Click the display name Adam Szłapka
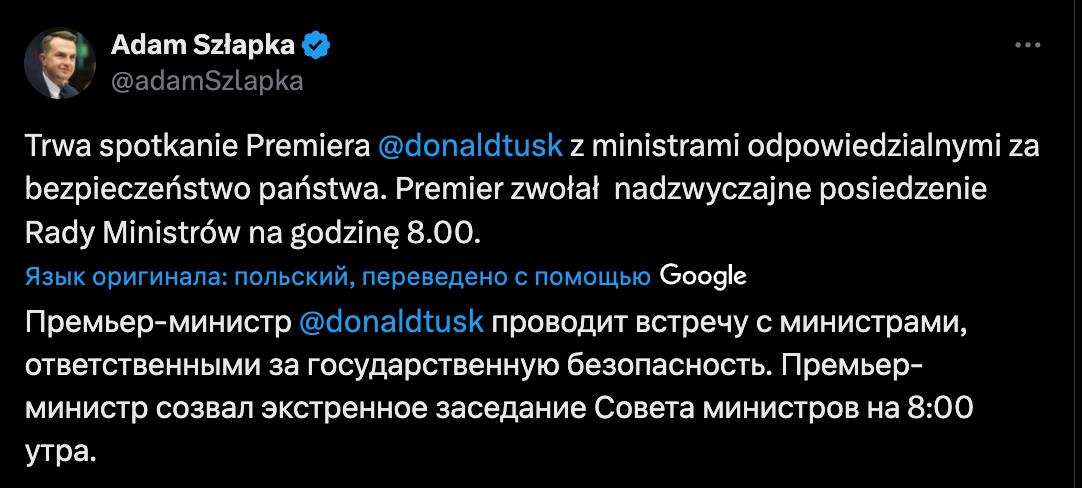 (x=202, y=45)
